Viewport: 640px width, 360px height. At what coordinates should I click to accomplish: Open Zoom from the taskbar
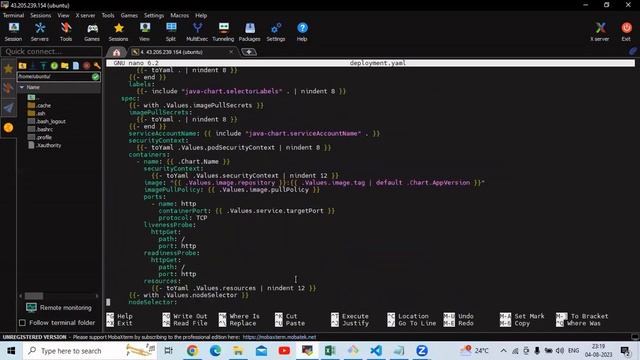pyautogui.click(x=422, y=351)
